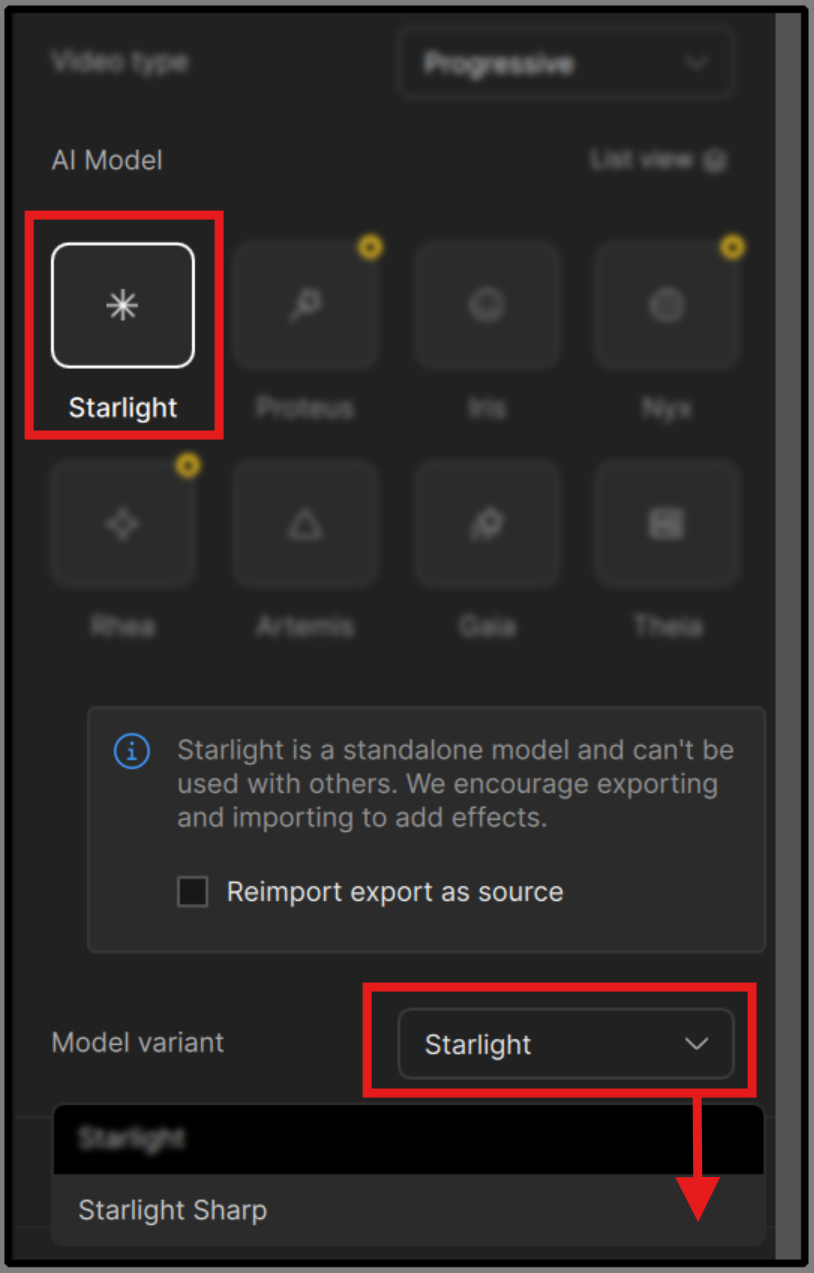Choose the Artemis triangle model icon
The image size is (814, 1273).
pos(304,523)
